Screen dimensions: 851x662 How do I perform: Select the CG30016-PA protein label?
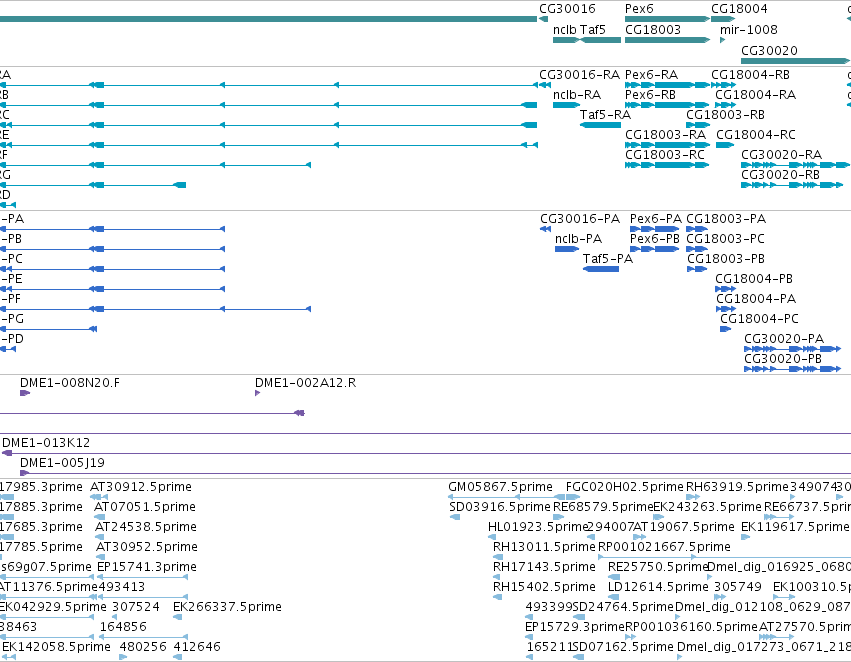coord(580,219)
